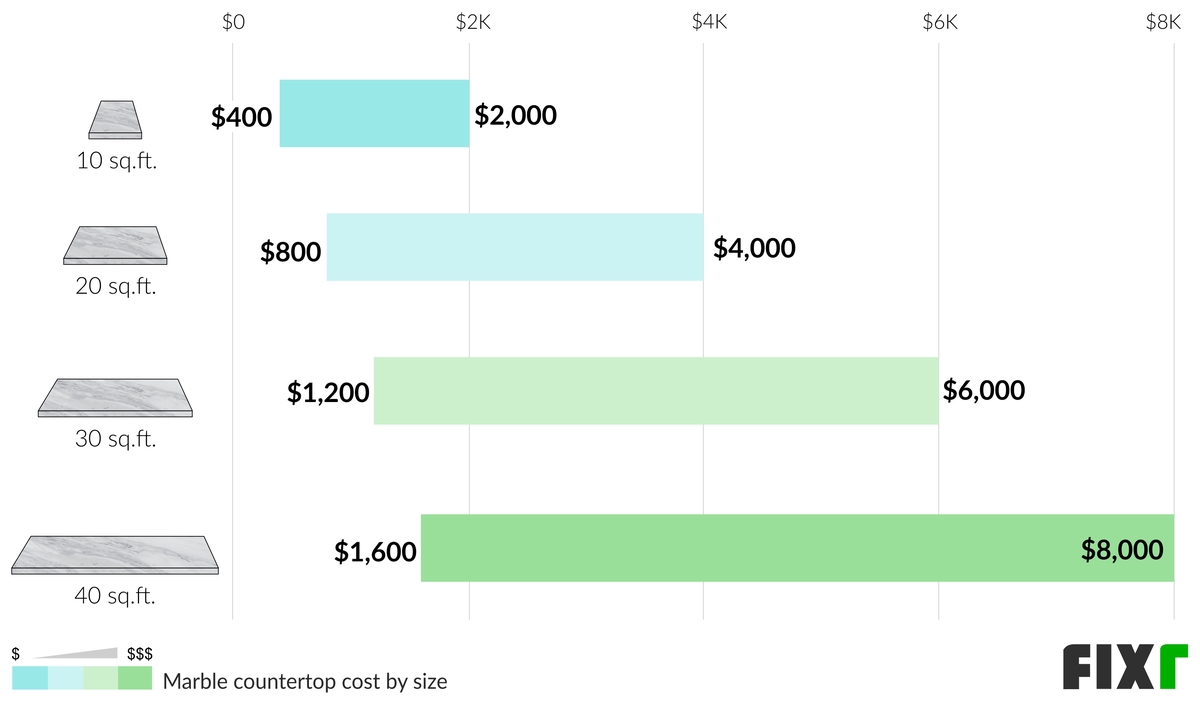Click the $400 minimum price label
This screenshot has width=1200, height=702.
[241, 118]
